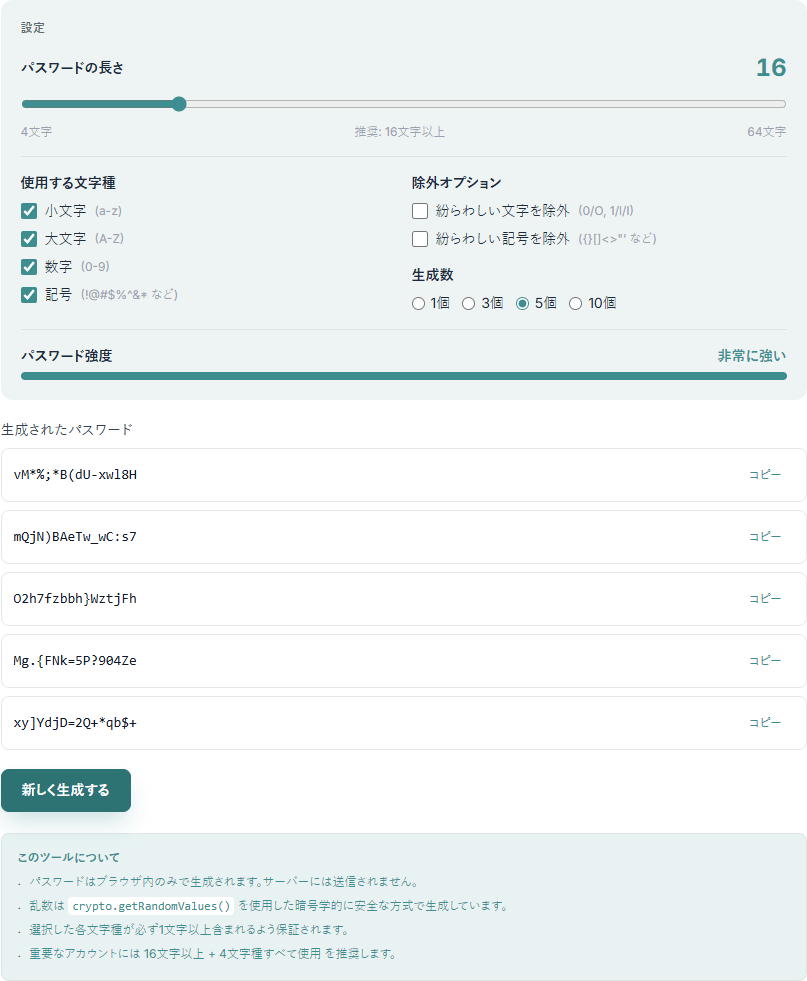The image size is (807, 981).
Task: Toggle the 小文字 (a-z) checkbox
Action: coord(29,211)
